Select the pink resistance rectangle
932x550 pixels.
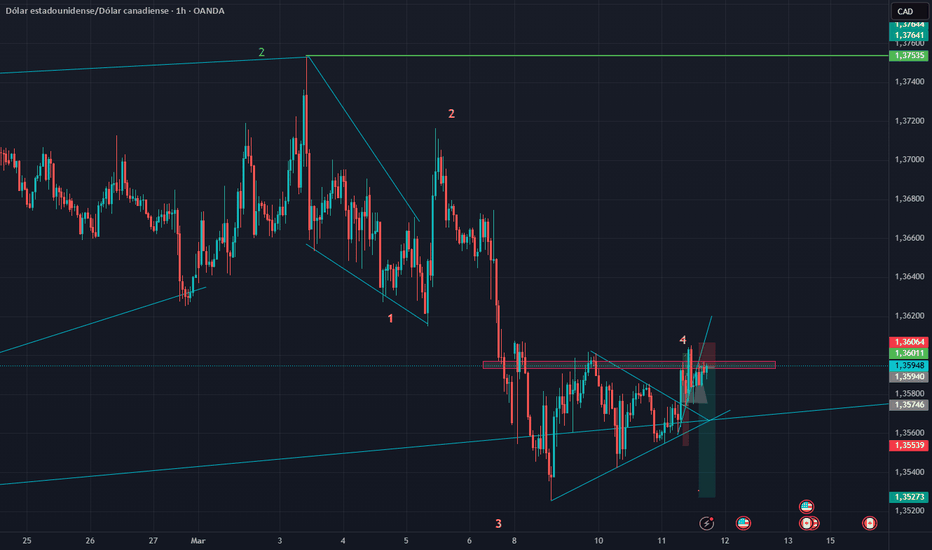[x=629, y=365]
